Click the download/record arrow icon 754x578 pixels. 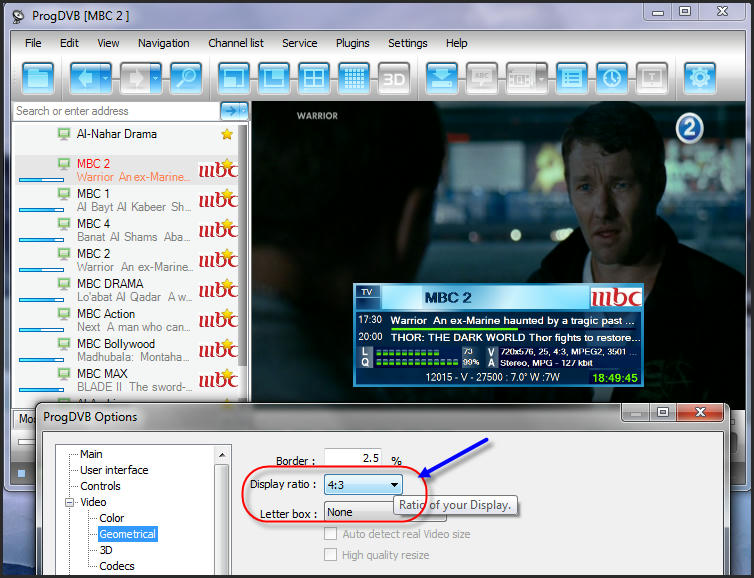tap(442, 78)
